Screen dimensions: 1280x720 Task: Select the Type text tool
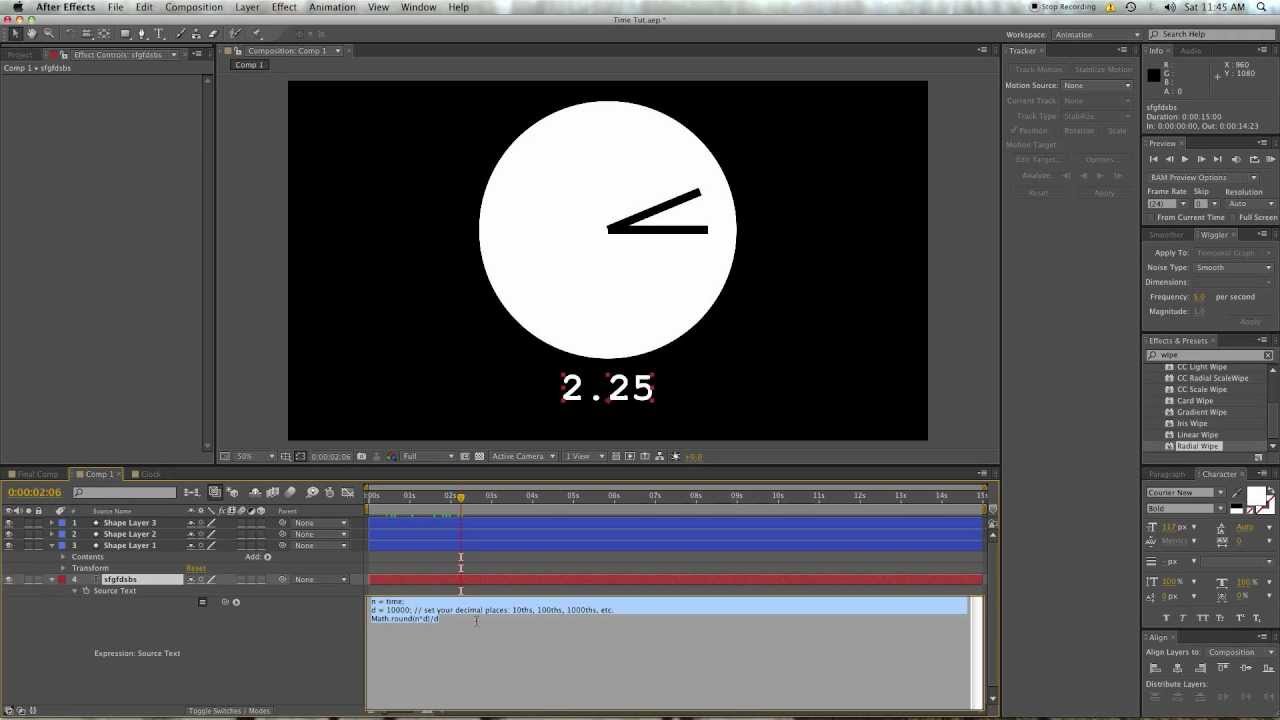pos(158,34)
